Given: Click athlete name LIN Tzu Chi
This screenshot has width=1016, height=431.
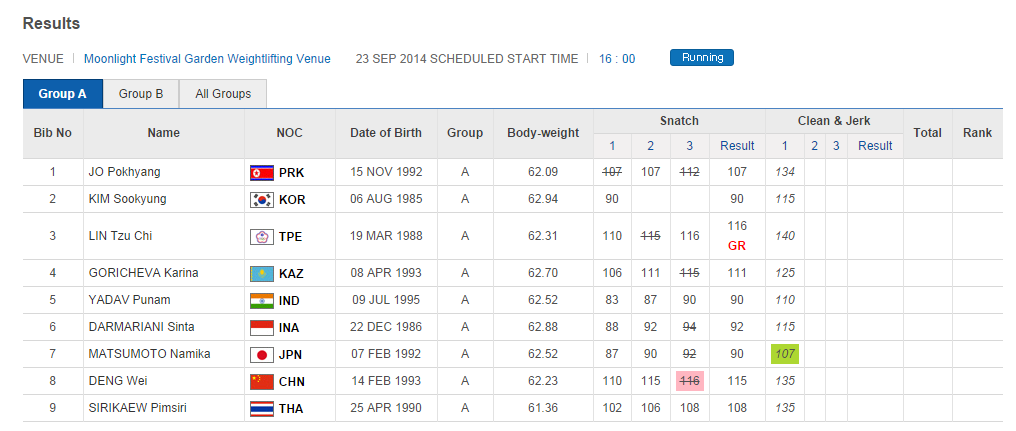Looking at the screenshot, I should (120, 237).
